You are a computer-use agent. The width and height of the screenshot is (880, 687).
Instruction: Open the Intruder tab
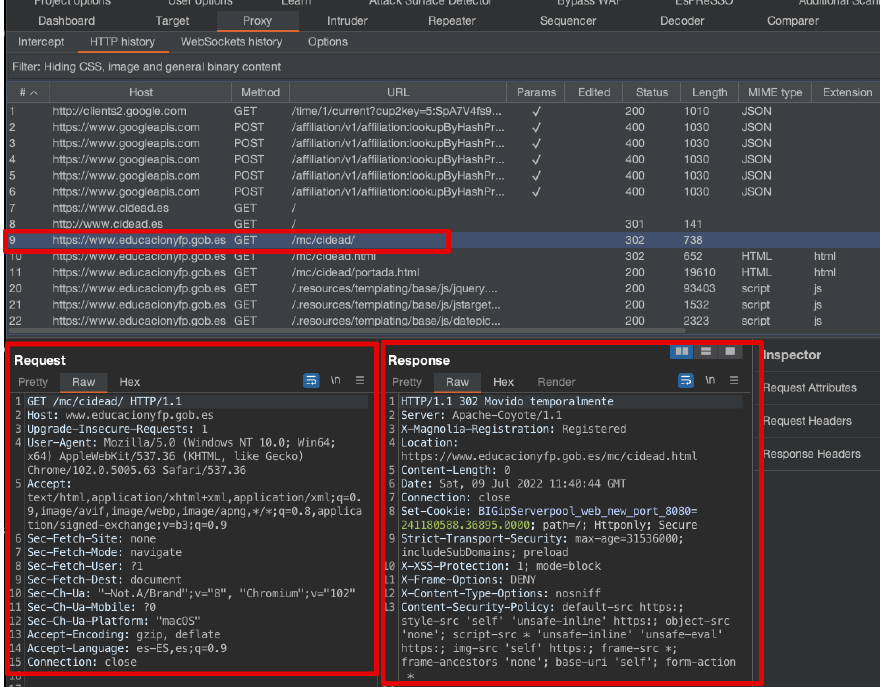coord(347,21)
